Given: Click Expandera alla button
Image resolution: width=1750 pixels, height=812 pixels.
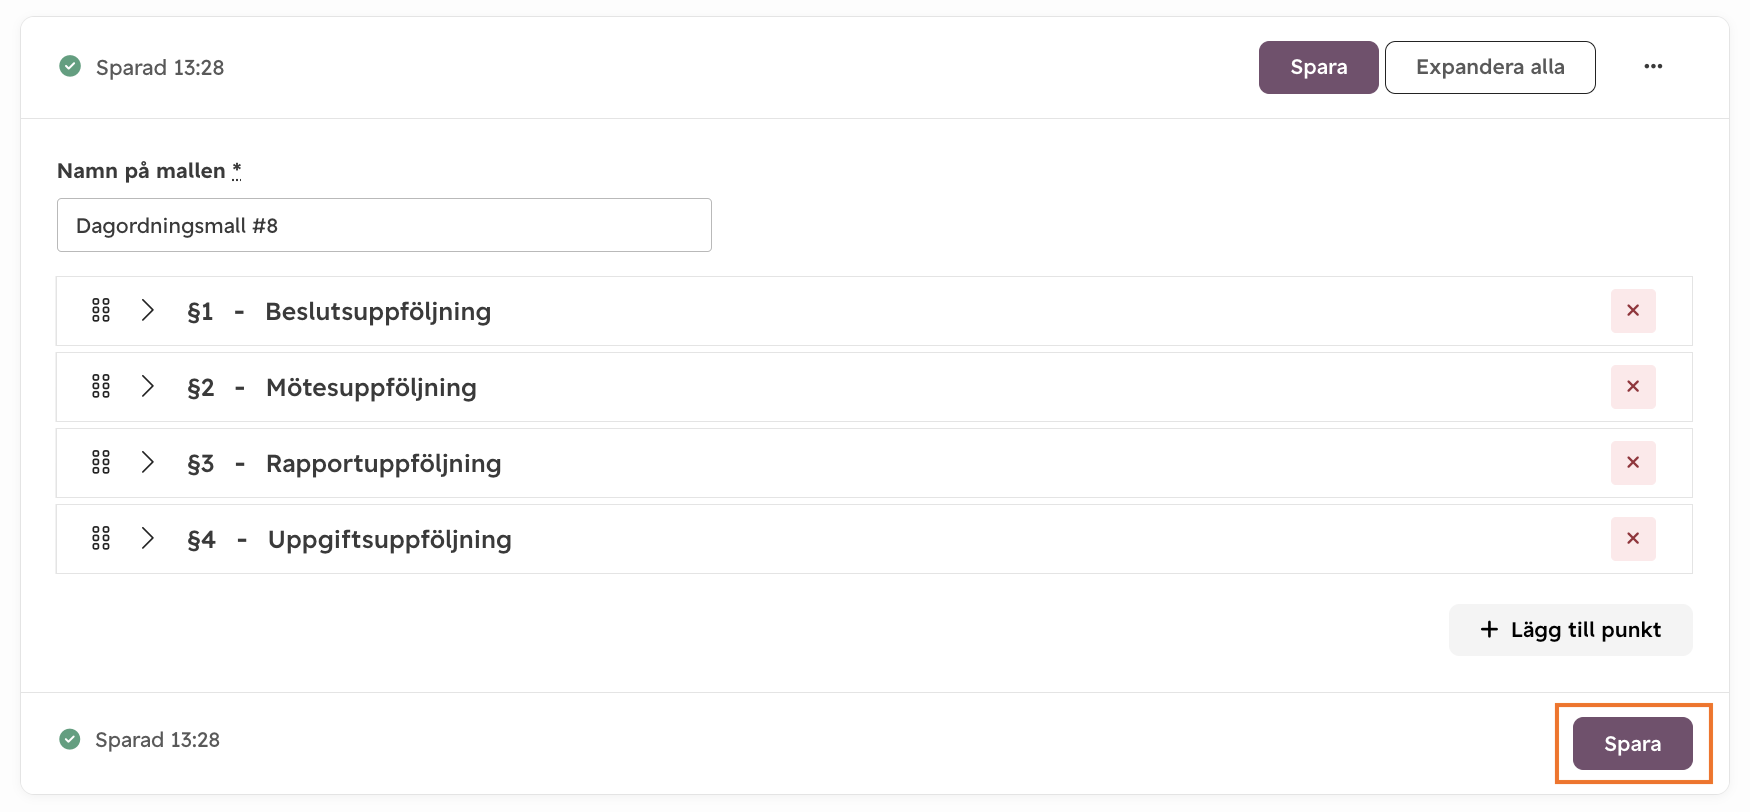Looking at the screenshot, I should tap(1490, 67).
